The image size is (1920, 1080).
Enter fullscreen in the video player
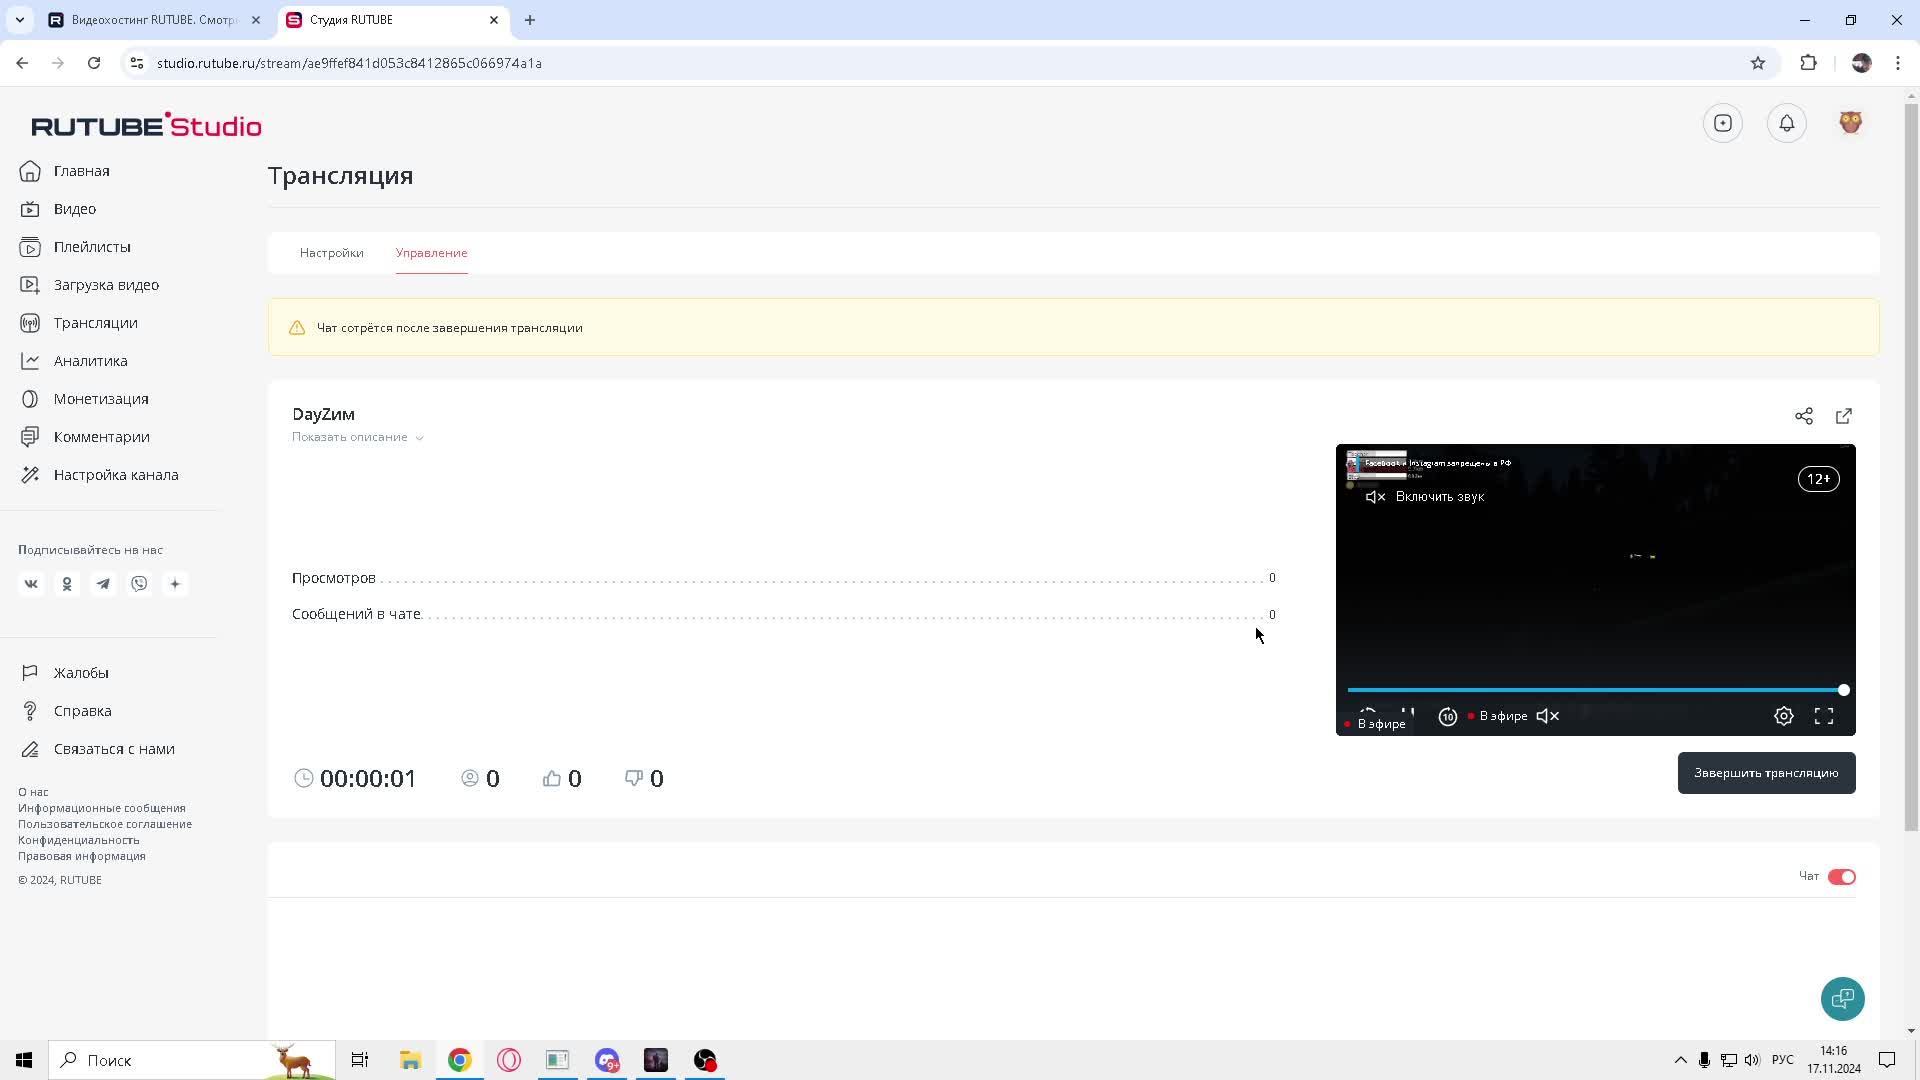click(1823, 716)
